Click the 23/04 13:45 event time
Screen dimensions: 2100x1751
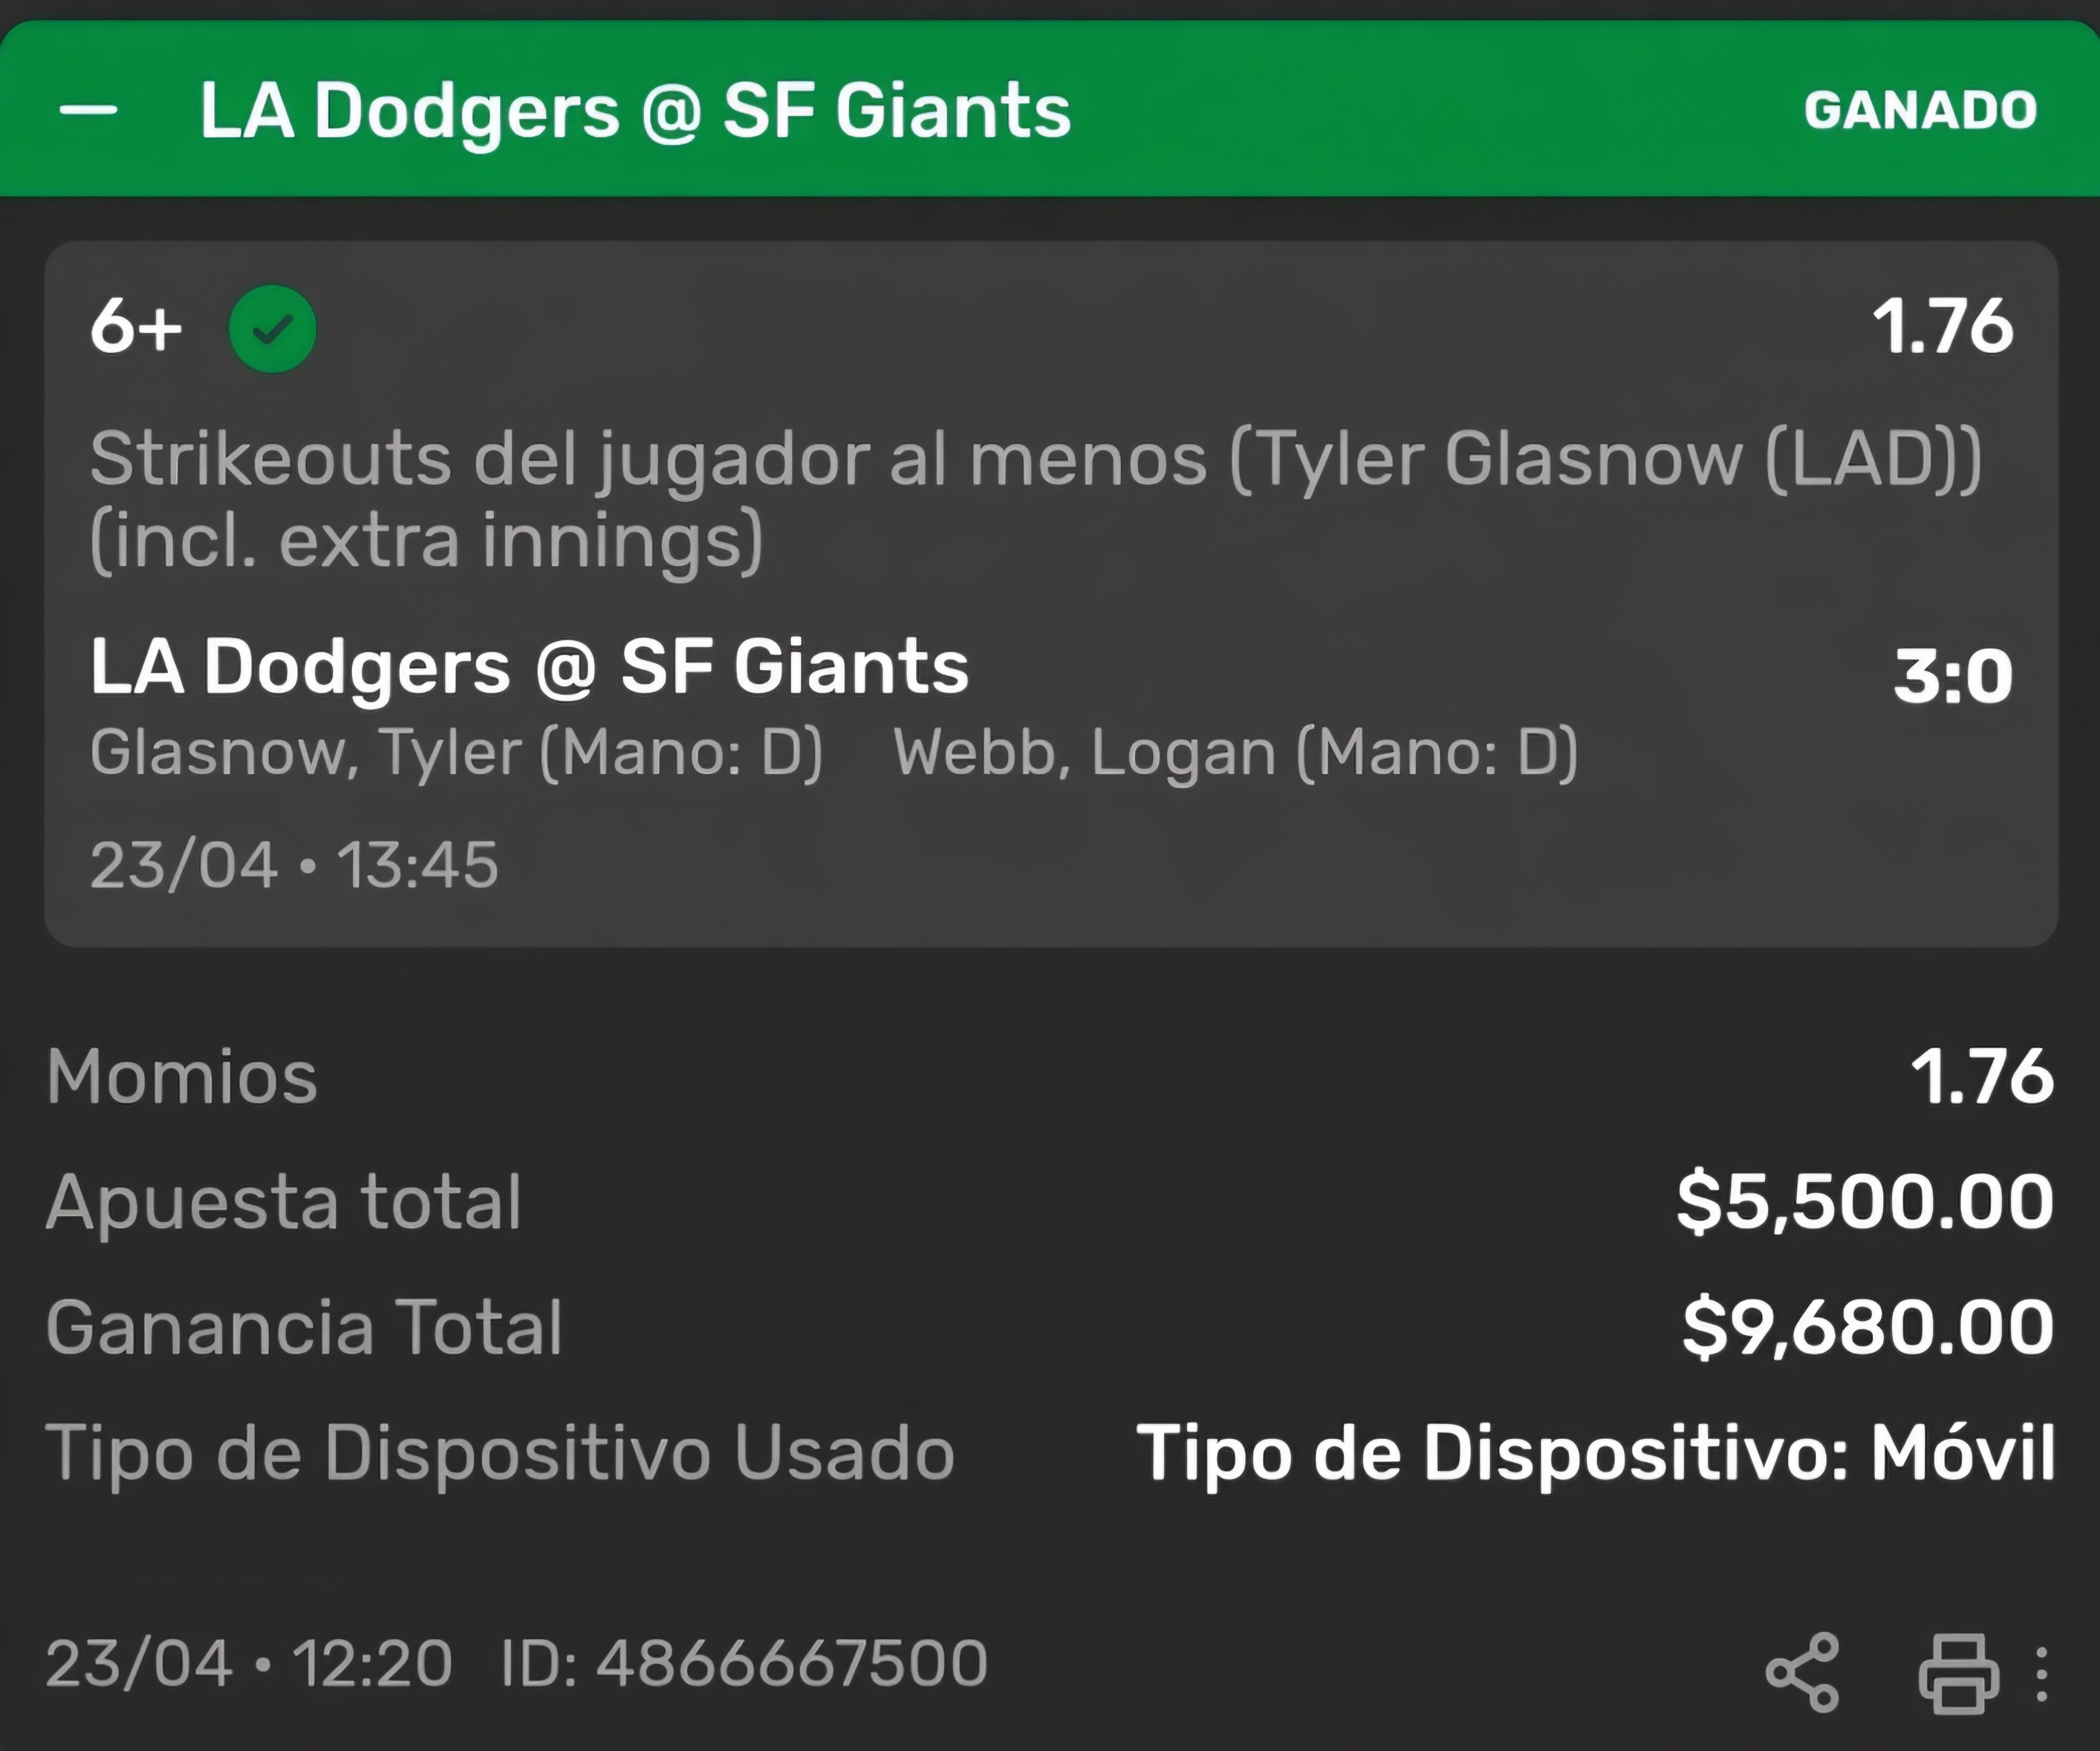point(294,865)
